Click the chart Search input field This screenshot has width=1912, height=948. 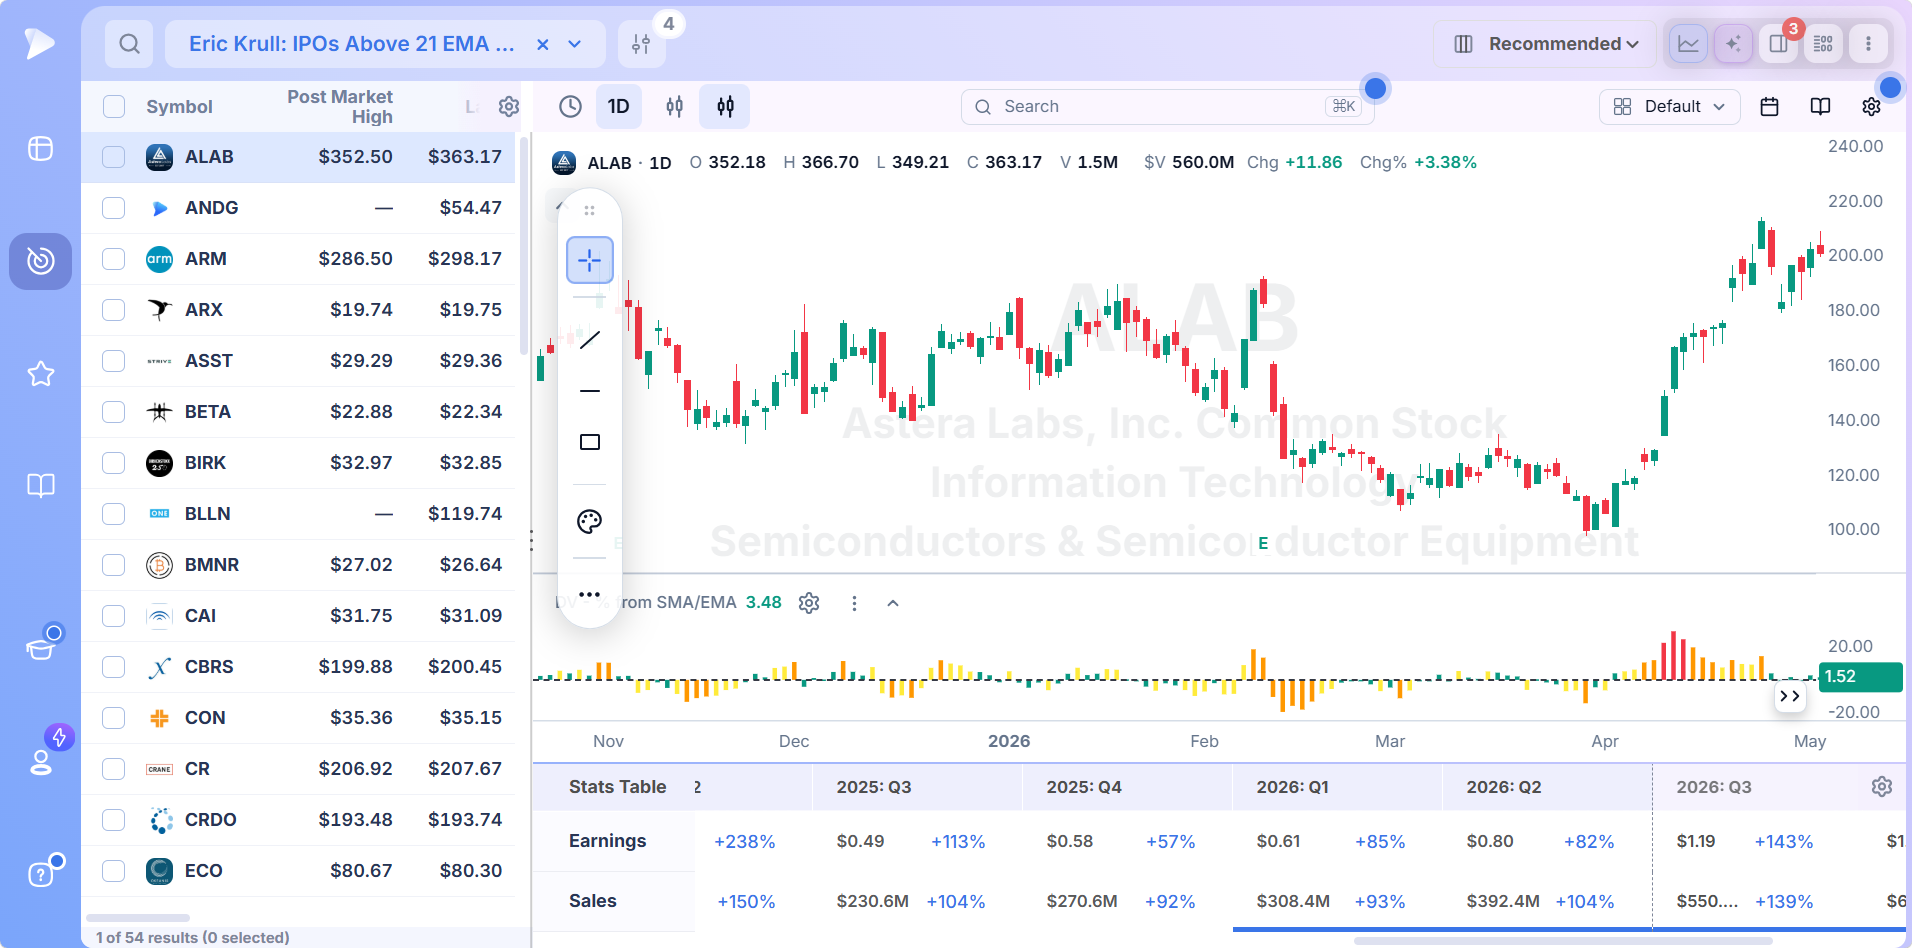pyautogui.click(x=1168, y=106)
